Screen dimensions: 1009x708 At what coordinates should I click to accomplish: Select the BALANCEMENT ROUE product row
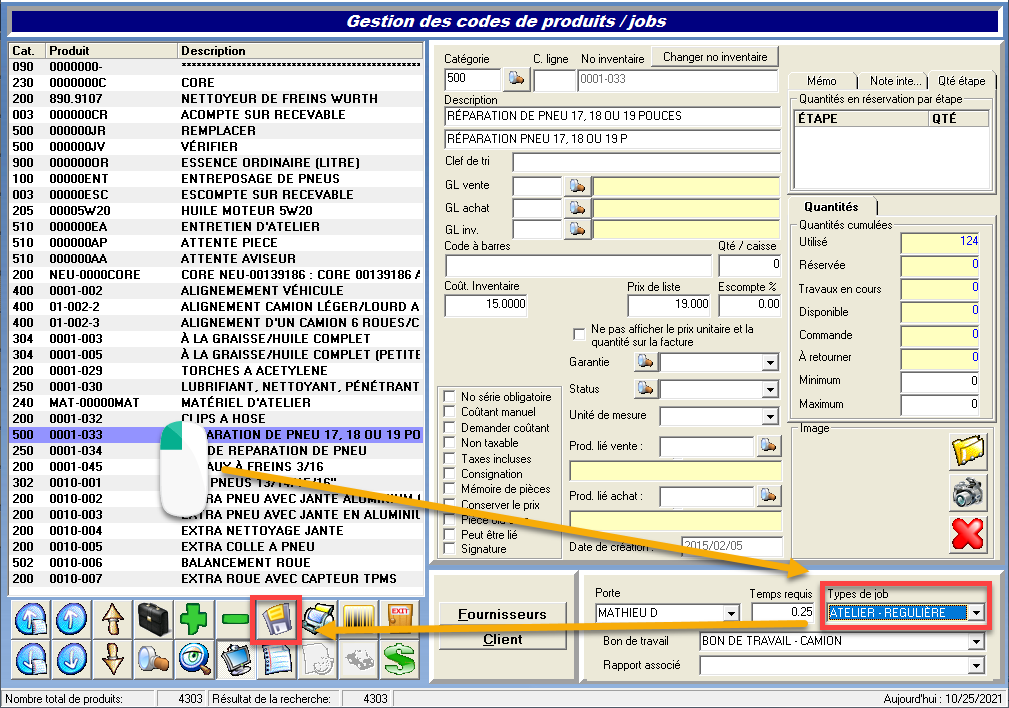[x=216, y=563]
